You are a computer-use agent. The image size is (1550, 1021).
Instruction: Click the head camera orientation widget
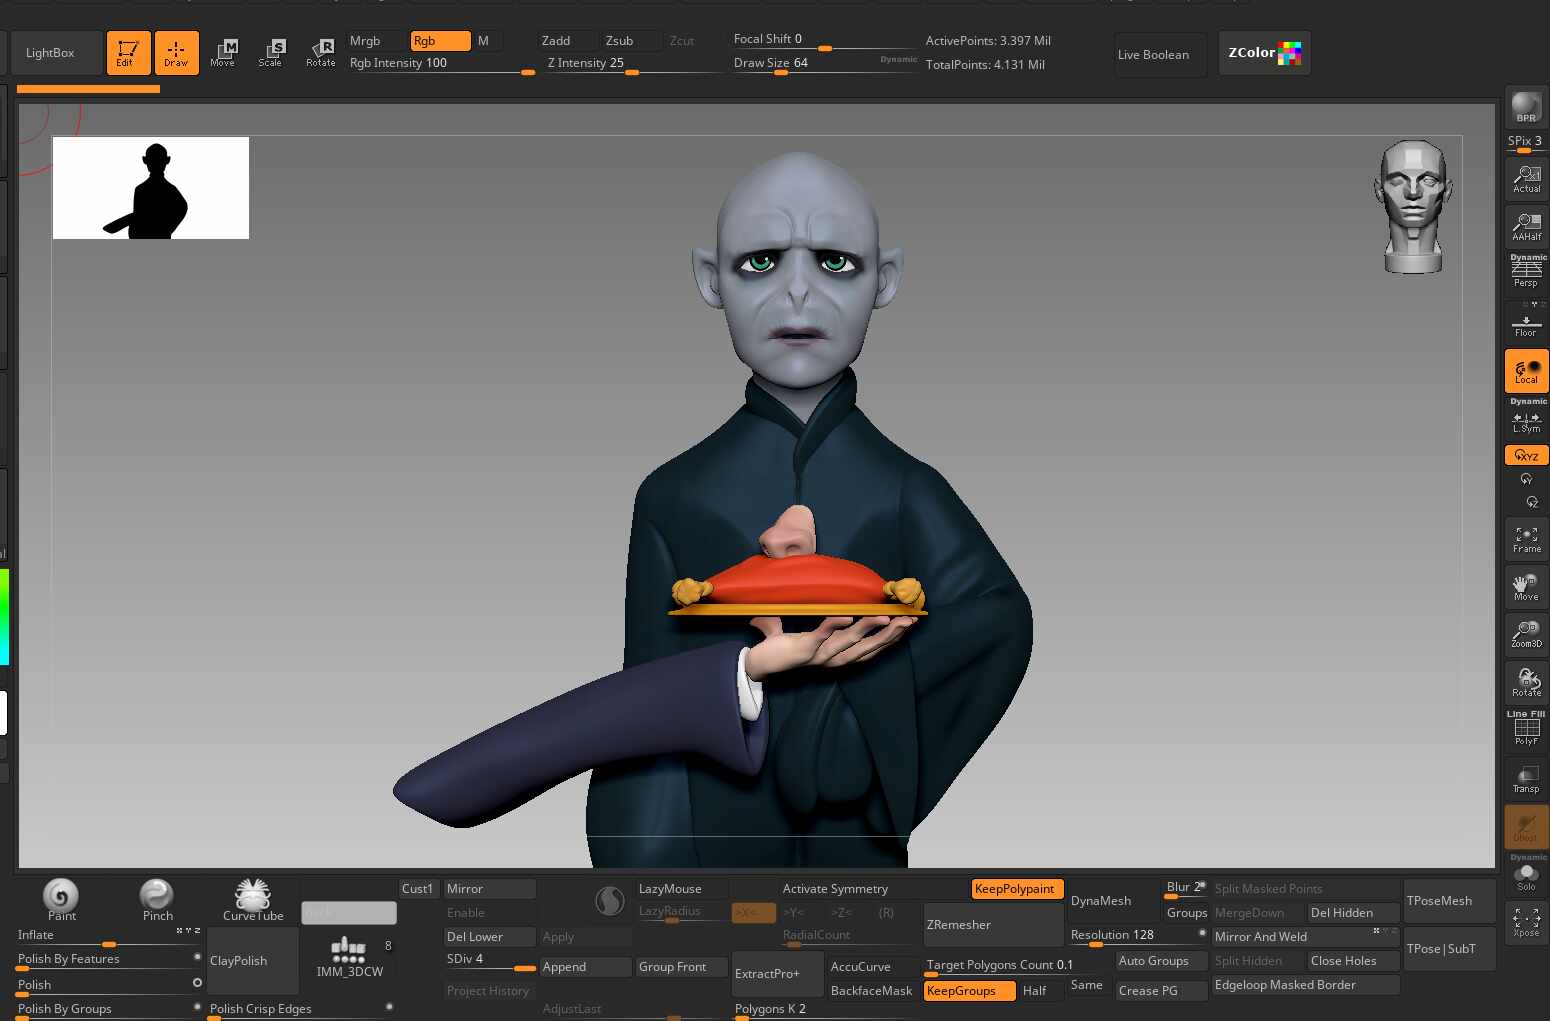click(1413, 207)
